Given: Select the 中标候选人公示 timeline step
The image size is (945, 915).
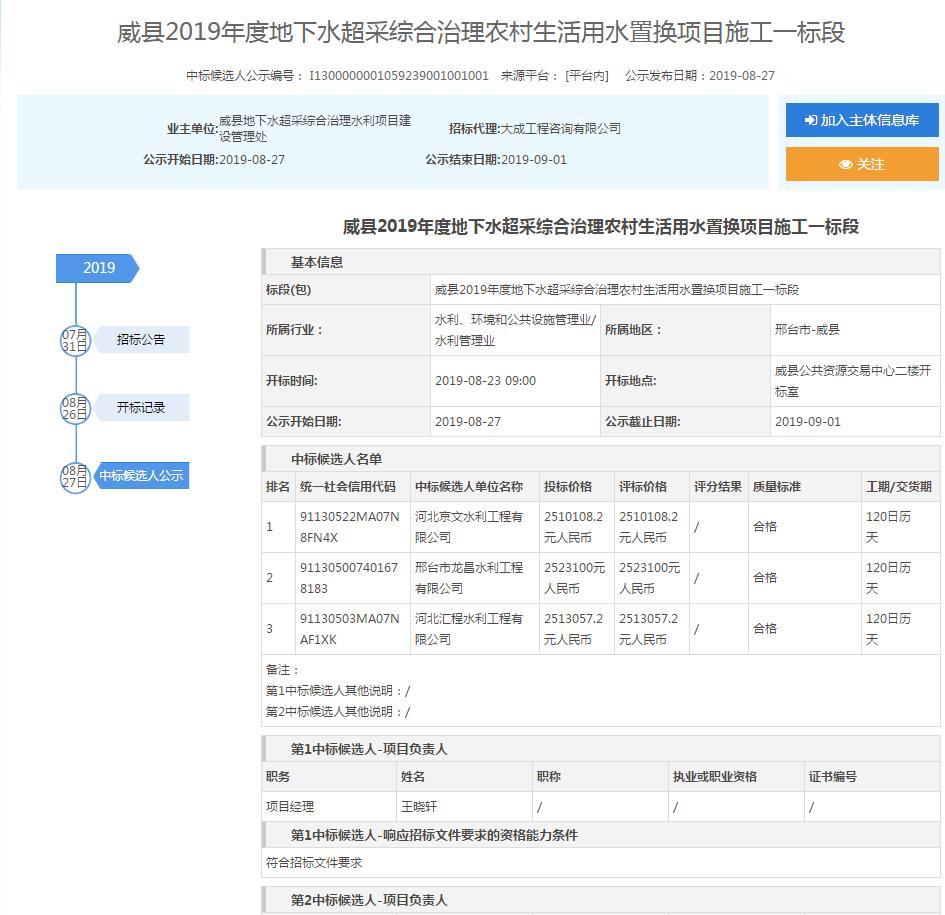Looking at the screenshot, I should click(141, 476).
